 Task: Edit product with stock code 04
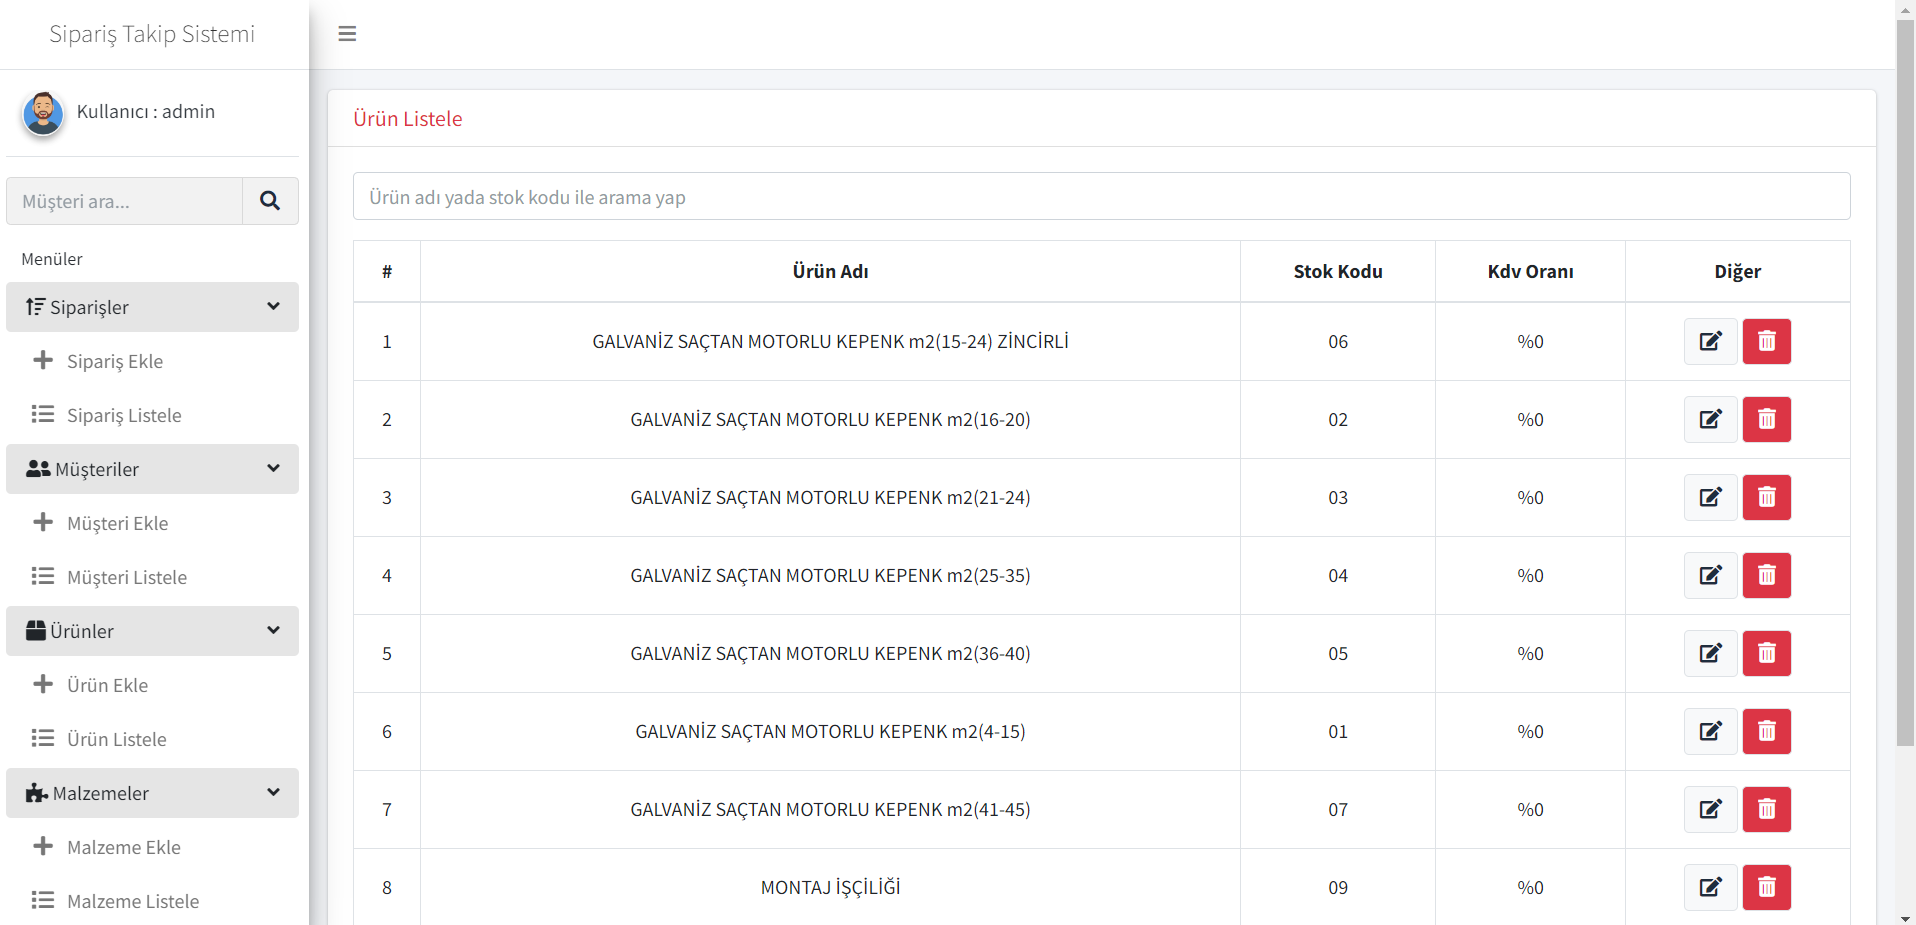tap(1710, 575)
